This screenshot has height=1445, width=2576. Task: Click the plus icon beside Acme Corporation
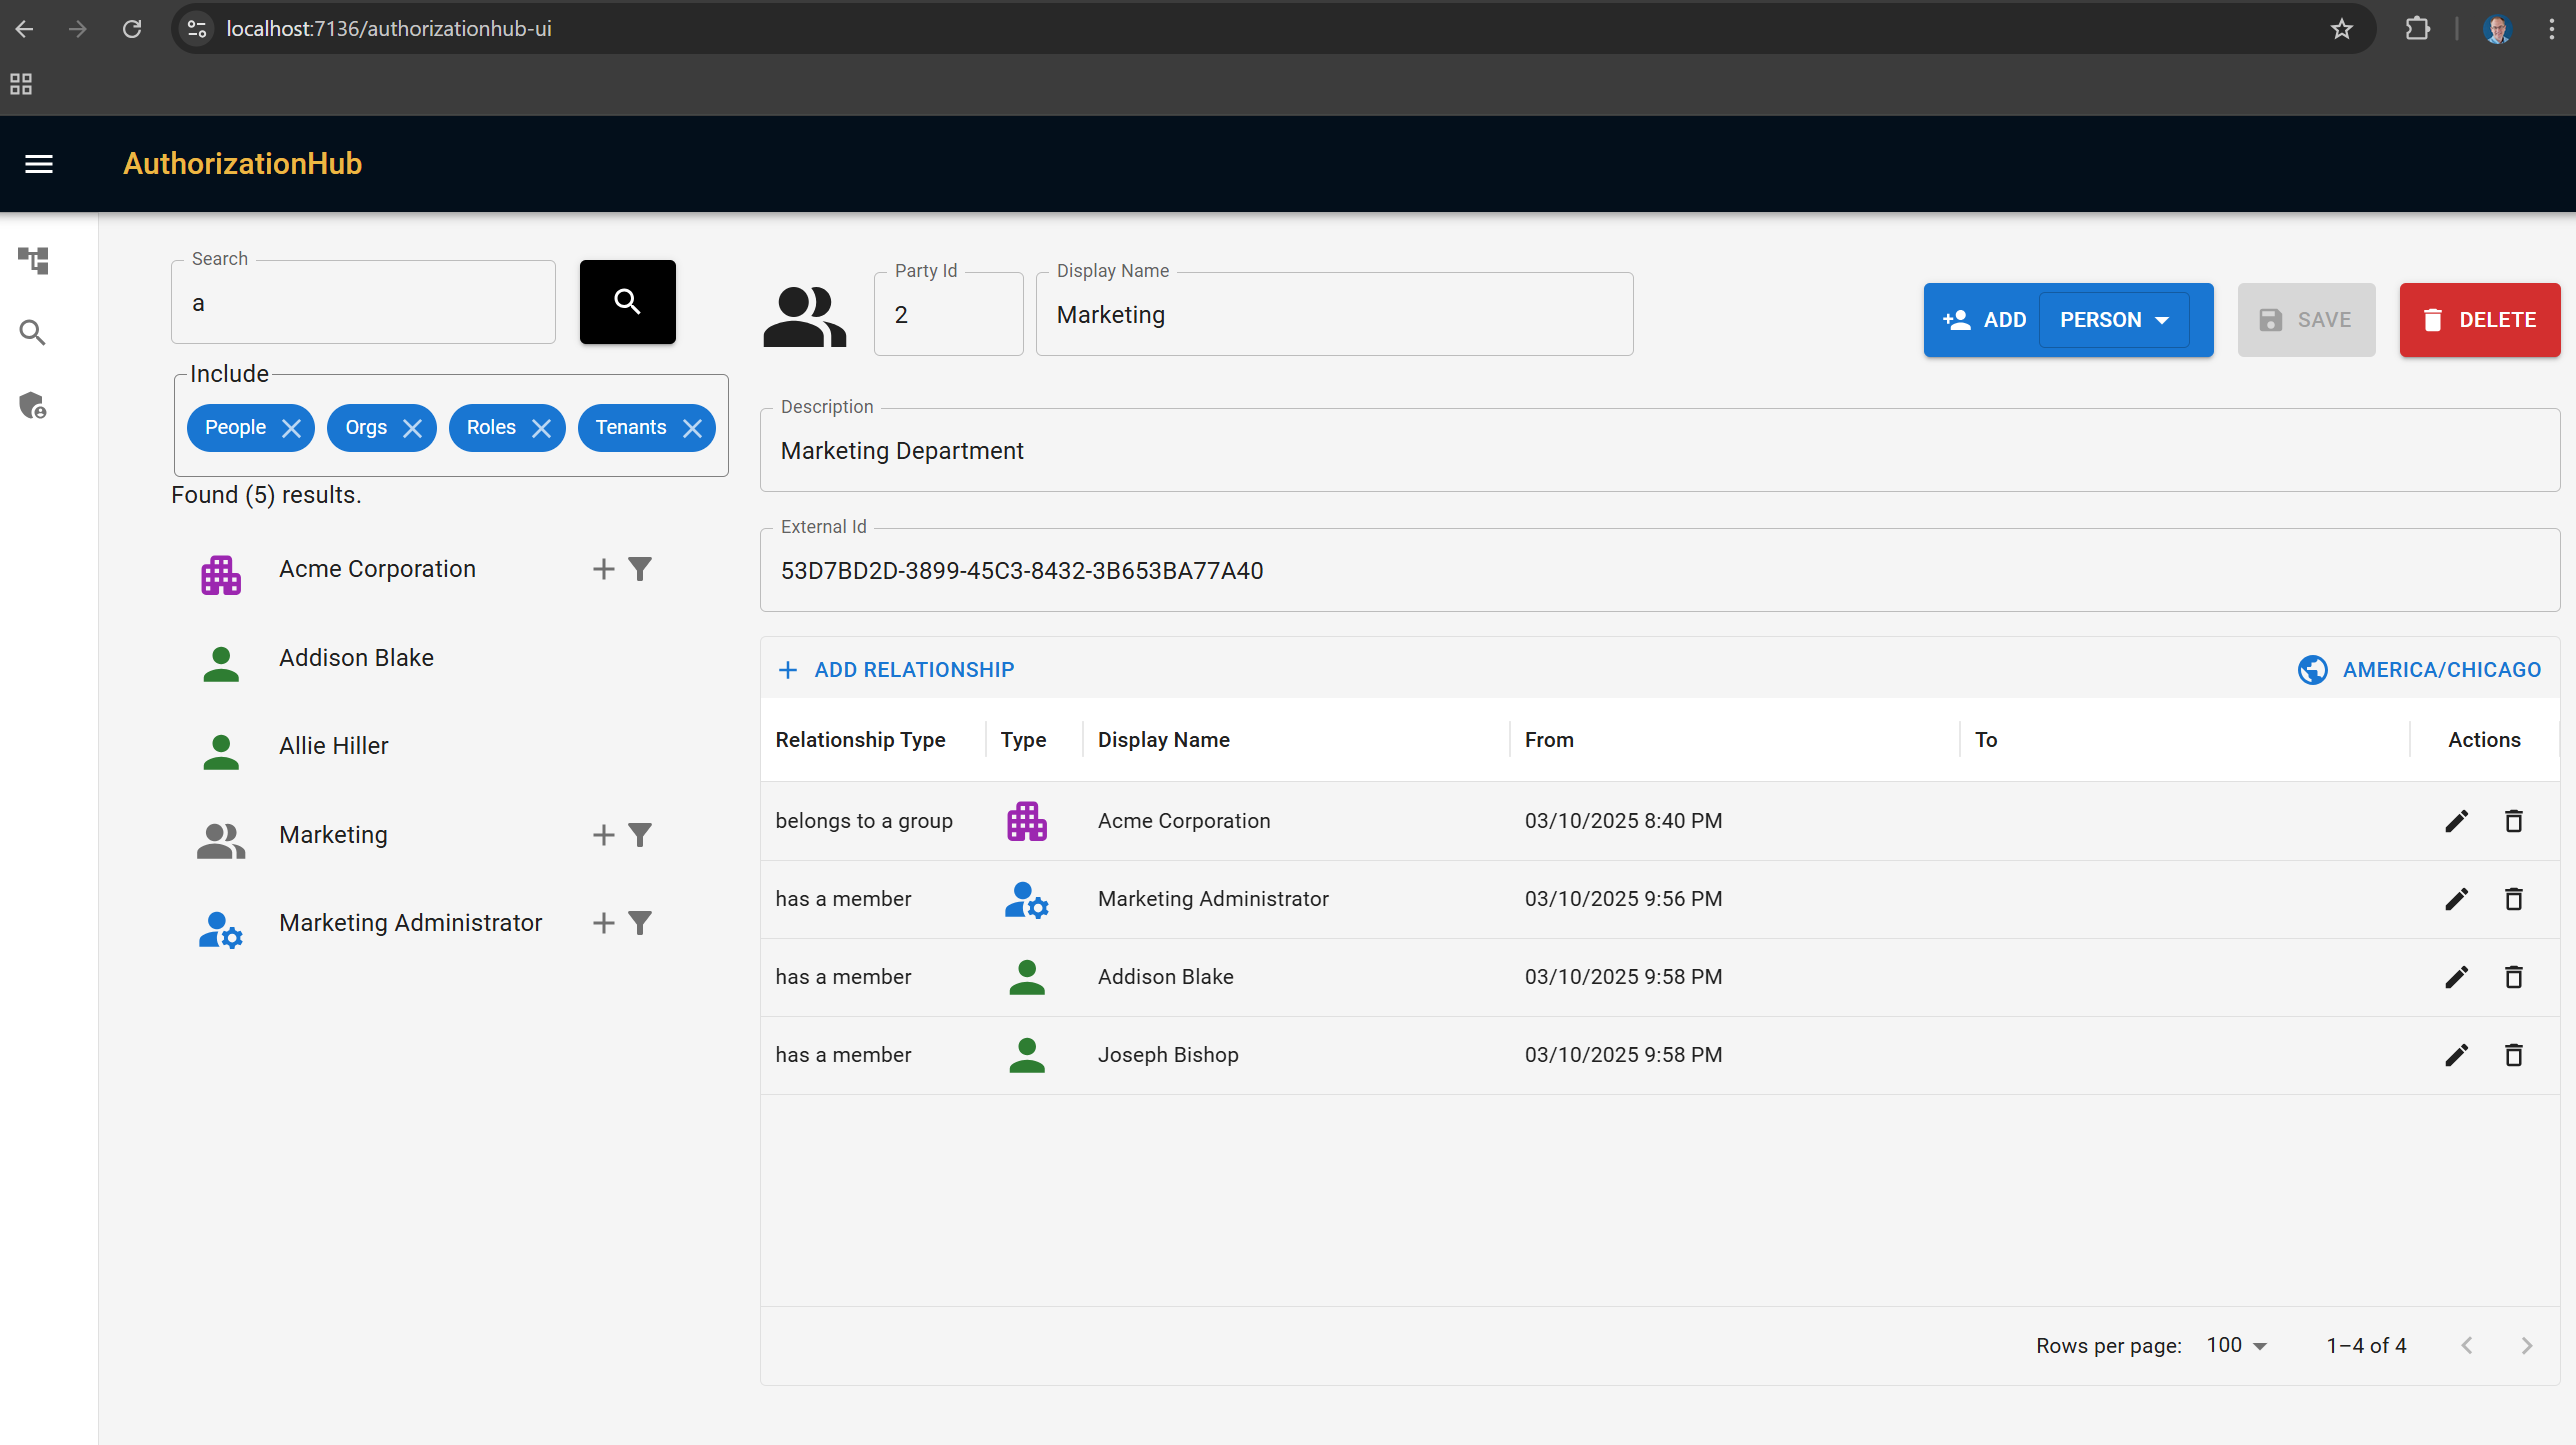point(603,569)
